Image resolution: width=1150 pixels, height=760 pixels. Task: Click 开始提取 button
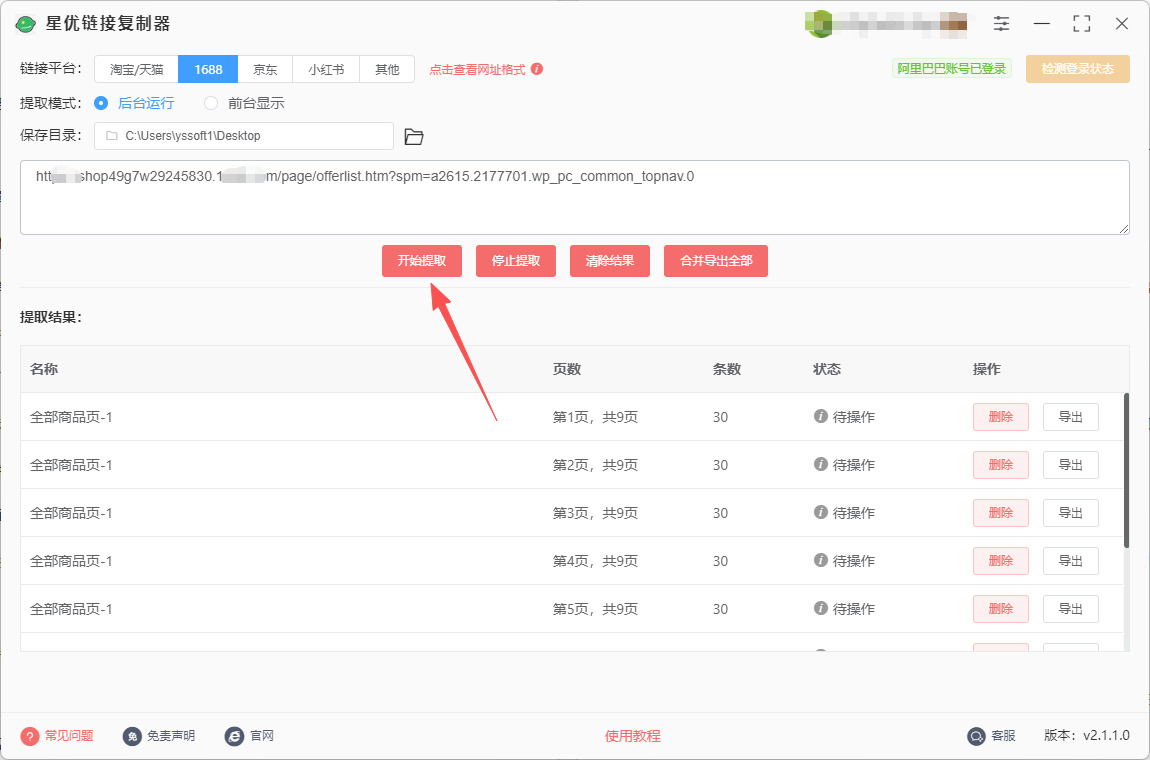click(x=422, y=261)
